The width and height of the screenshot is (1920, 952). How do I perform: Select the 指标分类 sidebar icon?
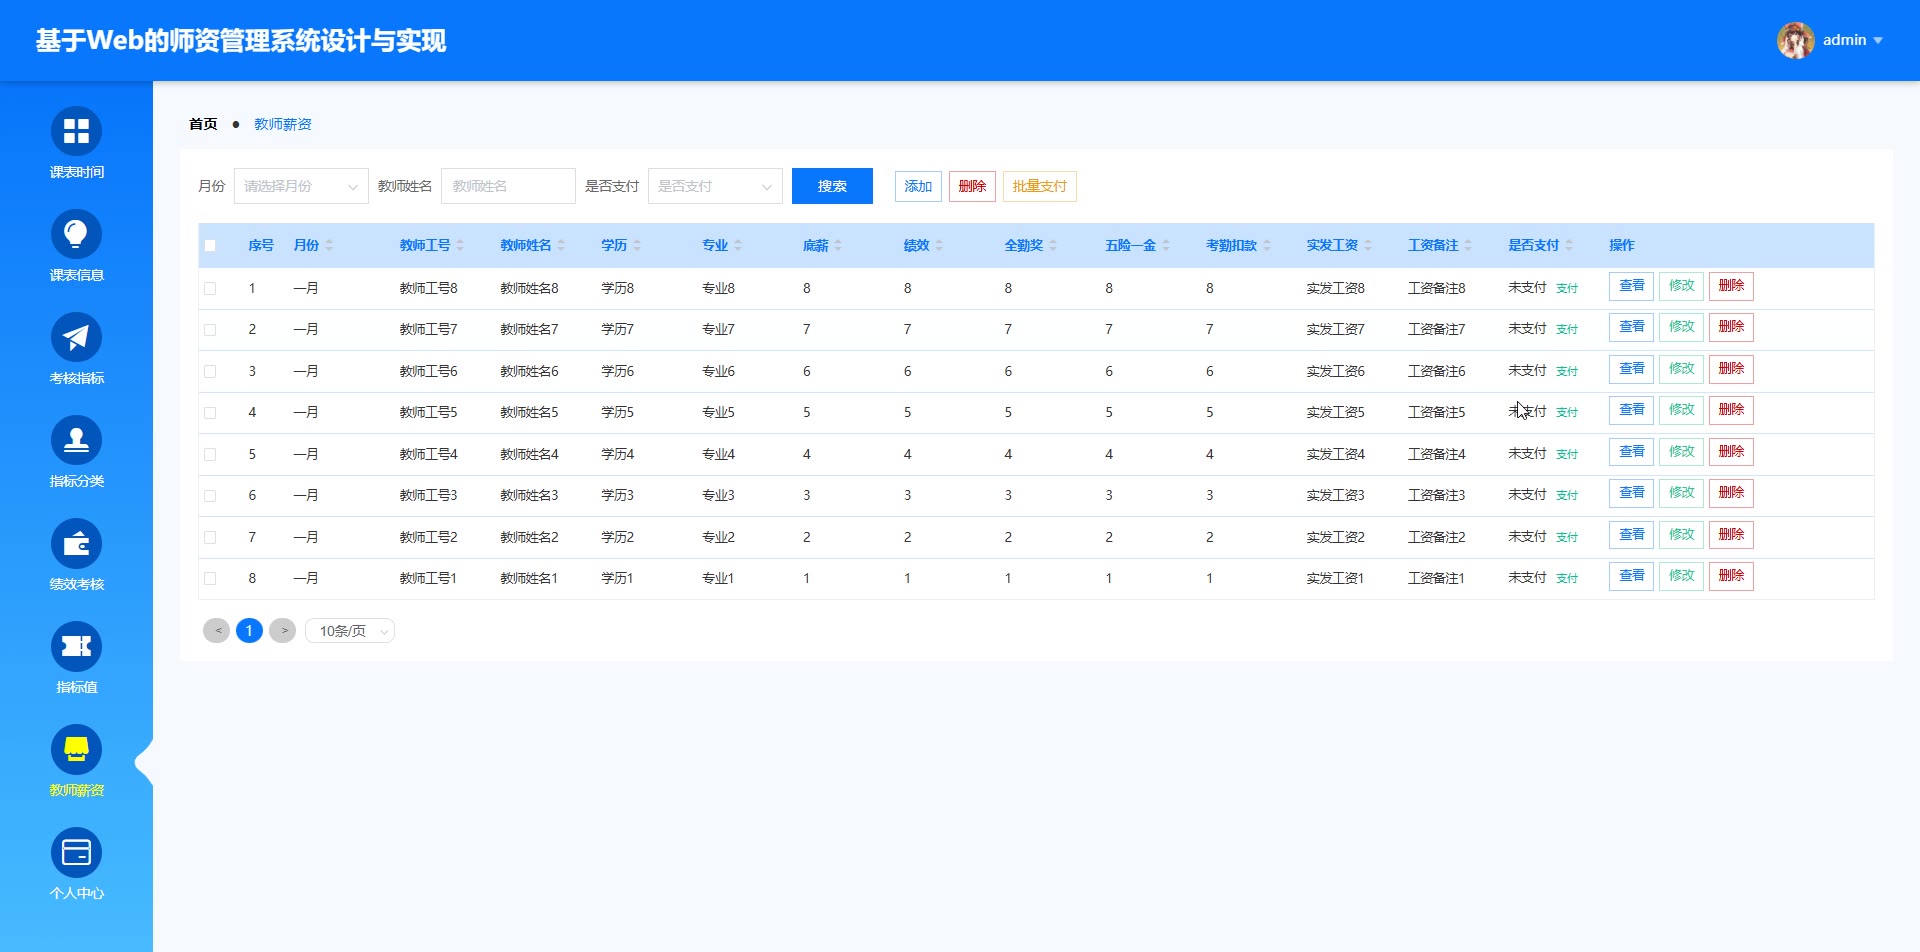(76, 441)
